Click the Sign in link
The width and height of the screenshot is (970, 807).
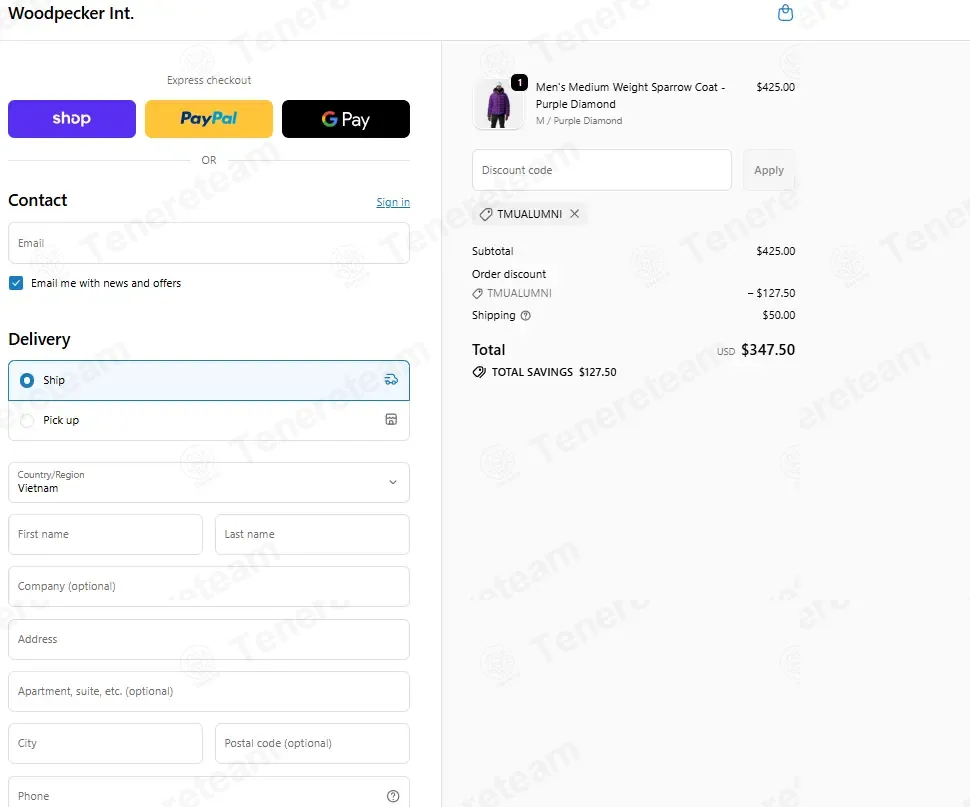(393, 202)
